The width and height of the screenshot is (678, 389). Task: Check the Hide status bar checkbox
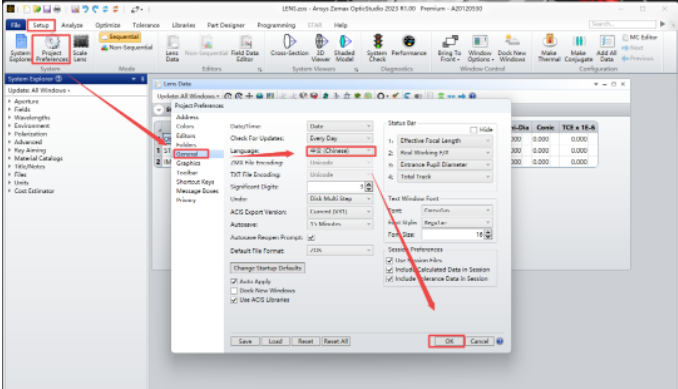pos(473,130)
